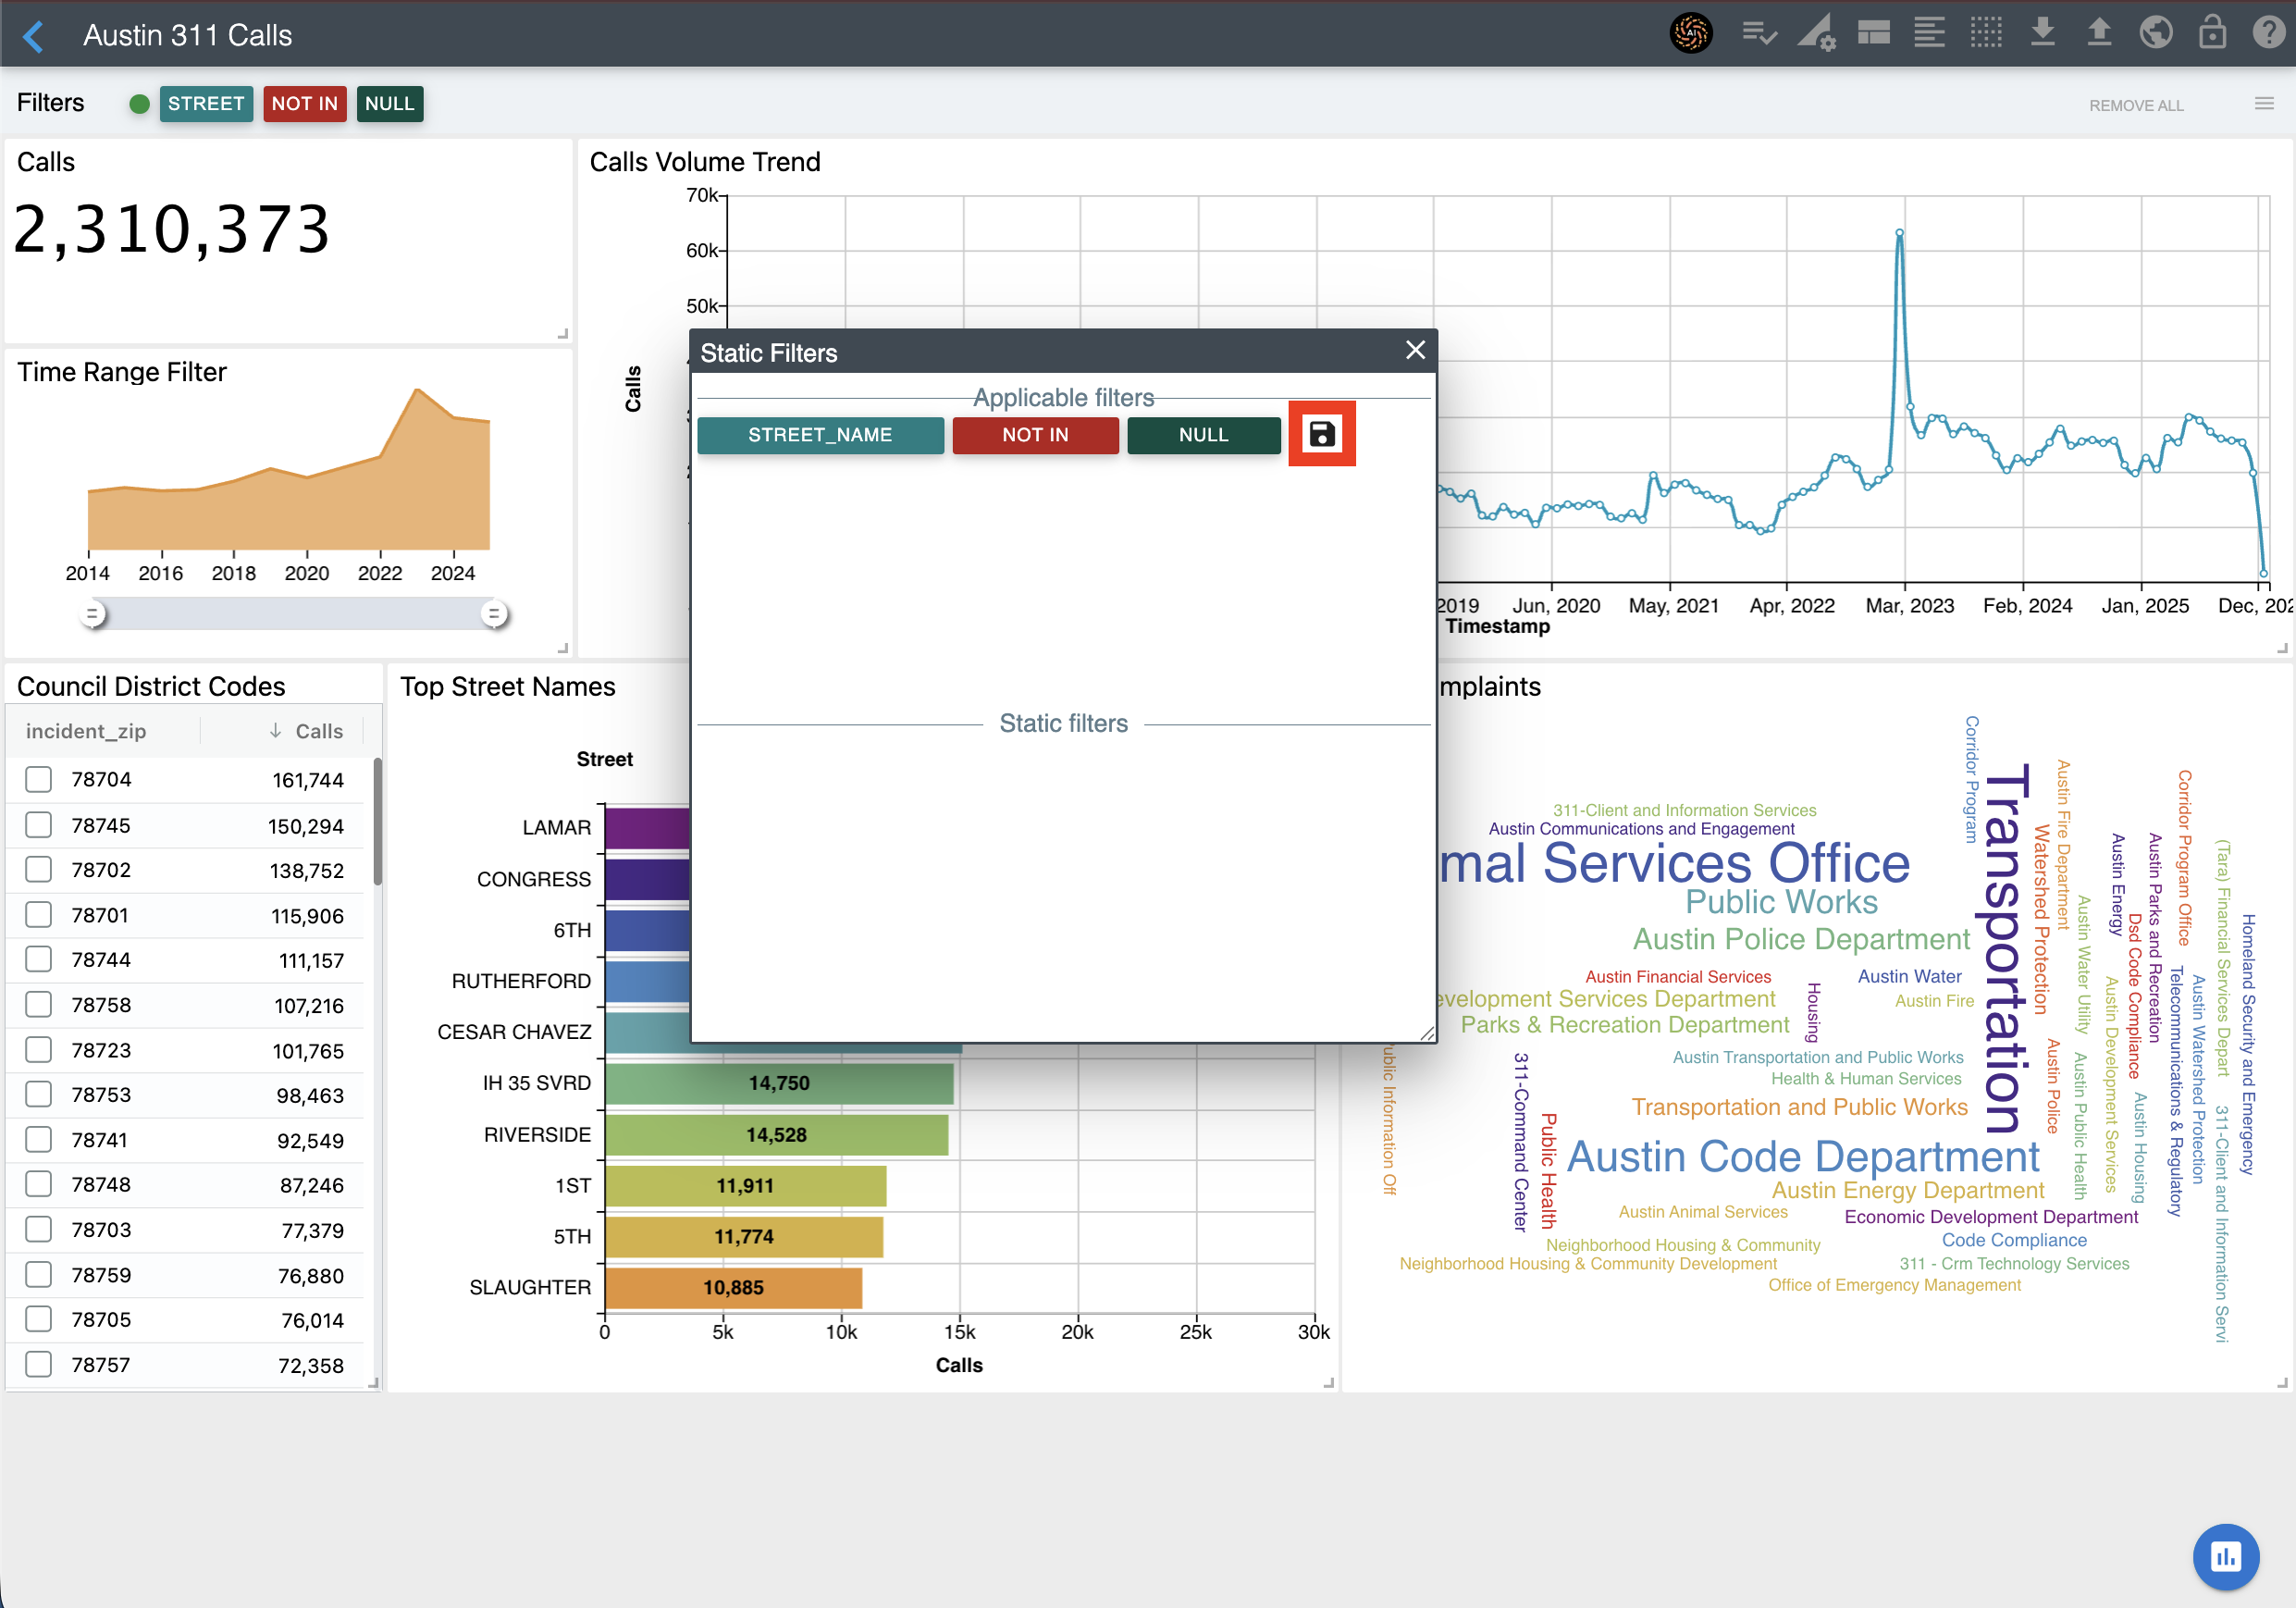The height and width of the screenshot is (1608, 2296).
Task: Tick the 78745 zip checkbox
Action: tap(39, 825)
